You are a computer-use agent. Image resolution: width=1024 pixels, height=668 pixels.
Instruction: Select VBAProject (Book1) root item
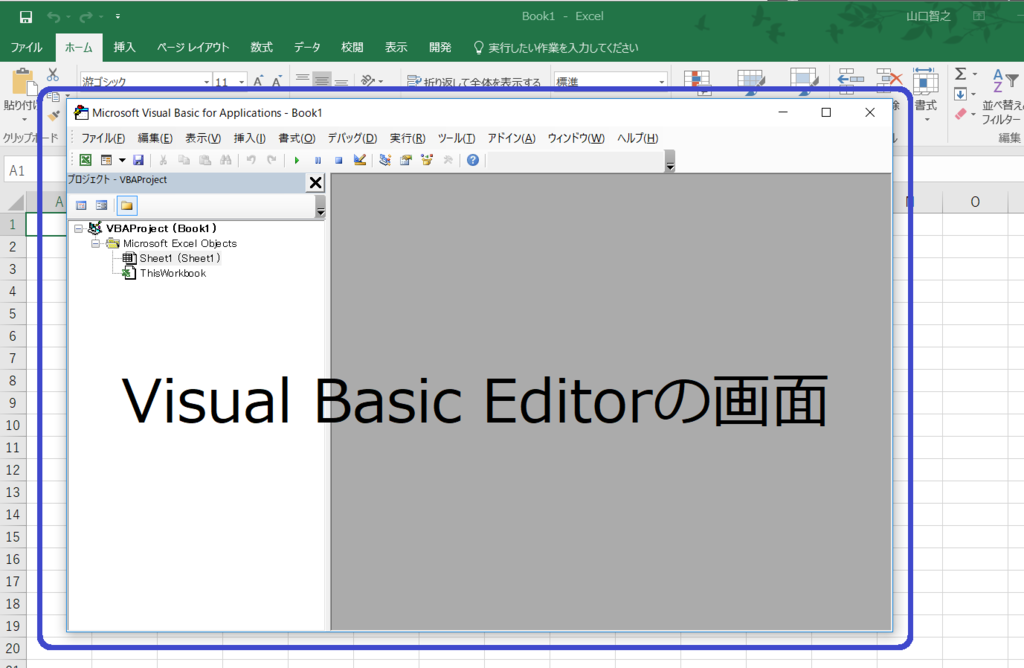161,229
